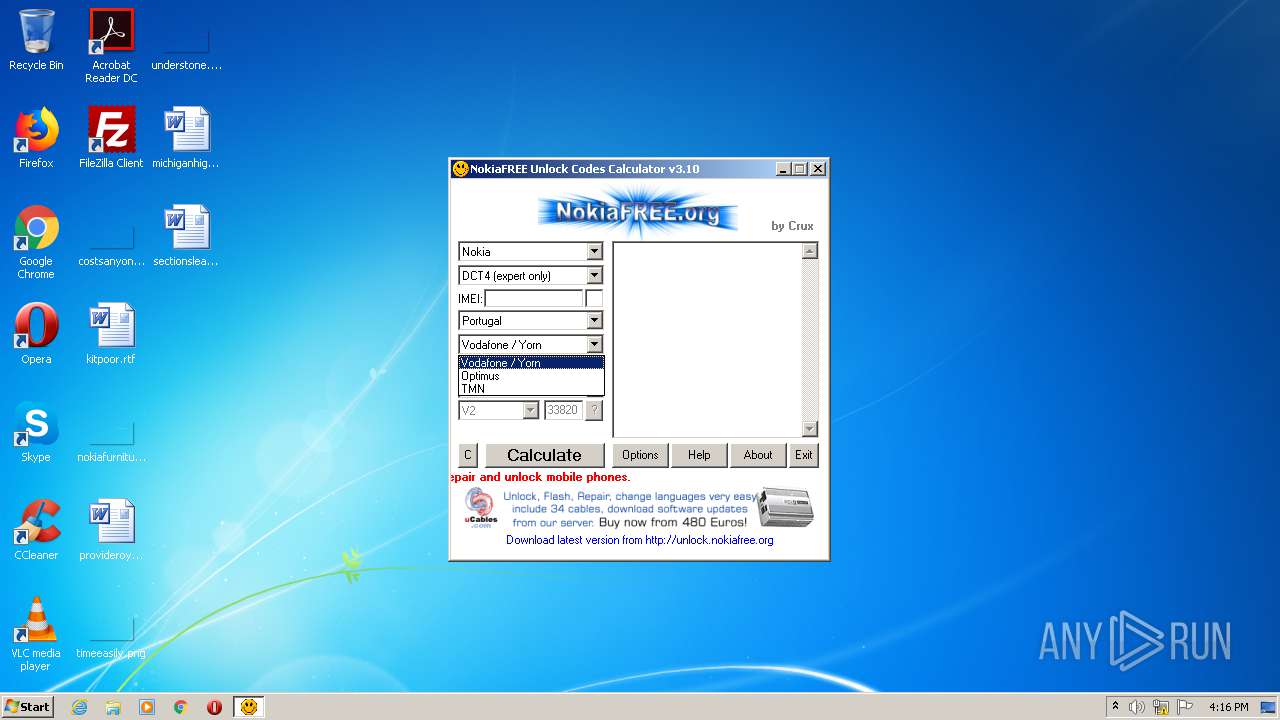Open Internet Explorer from taskbar

click(80, 707)
